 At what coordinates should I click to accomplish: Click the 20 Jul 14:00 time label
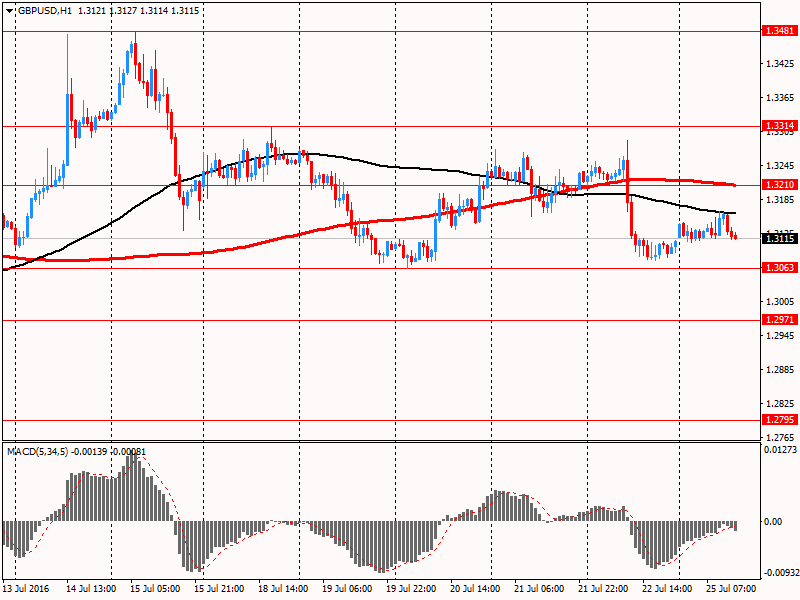click(475, 589)
